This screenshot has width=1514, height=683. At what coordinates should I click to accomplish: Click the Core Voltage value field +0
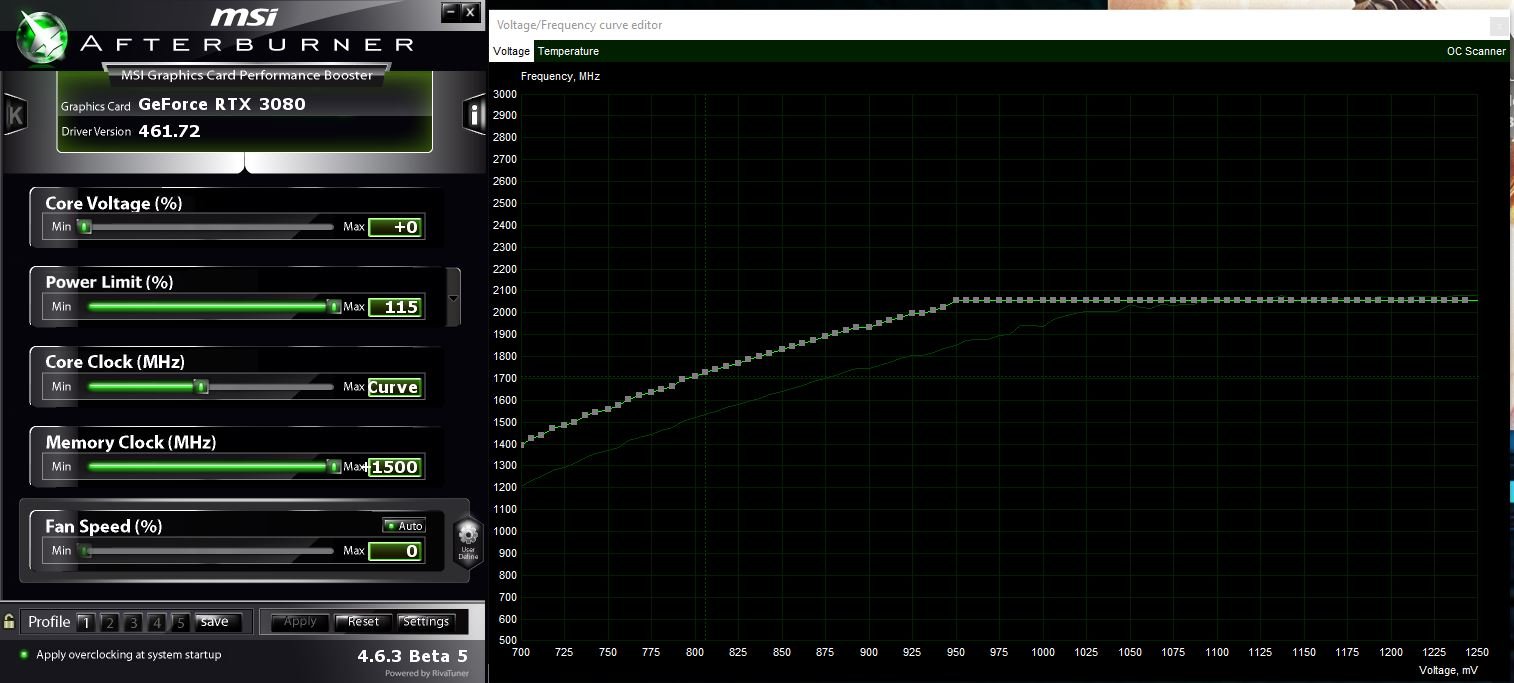coord(396,227)
